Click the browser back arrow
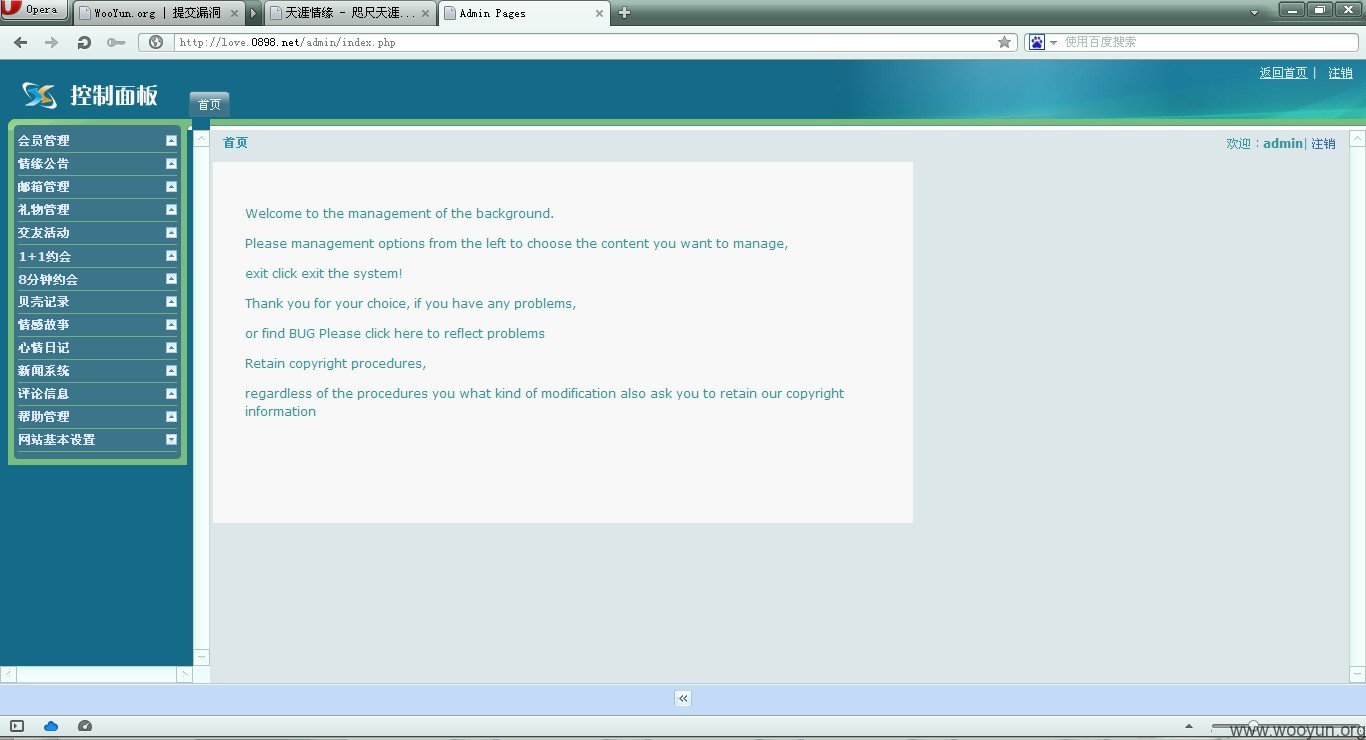This screenshot has height=740, width=1366. point(20,43)
